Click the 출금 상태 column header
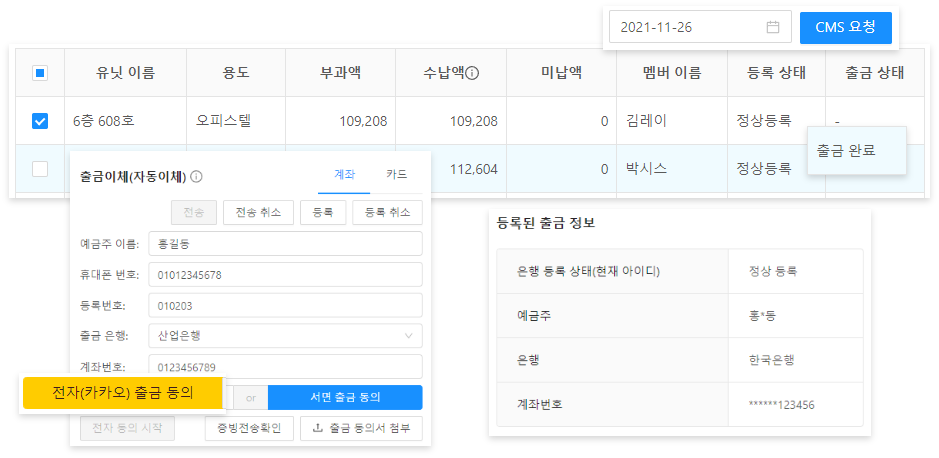The width and height of the screenshot is (939, 458). point(874,73)
